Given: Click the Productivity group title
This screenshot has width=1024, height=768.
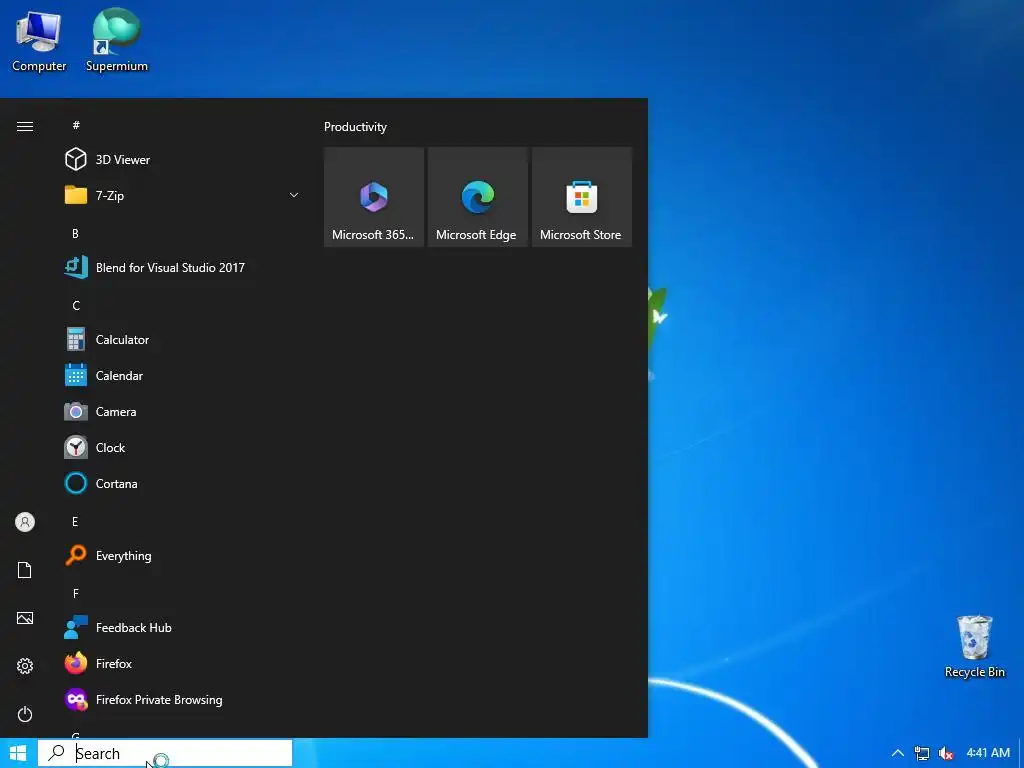Looking at the screenshot, I should 355,127.
